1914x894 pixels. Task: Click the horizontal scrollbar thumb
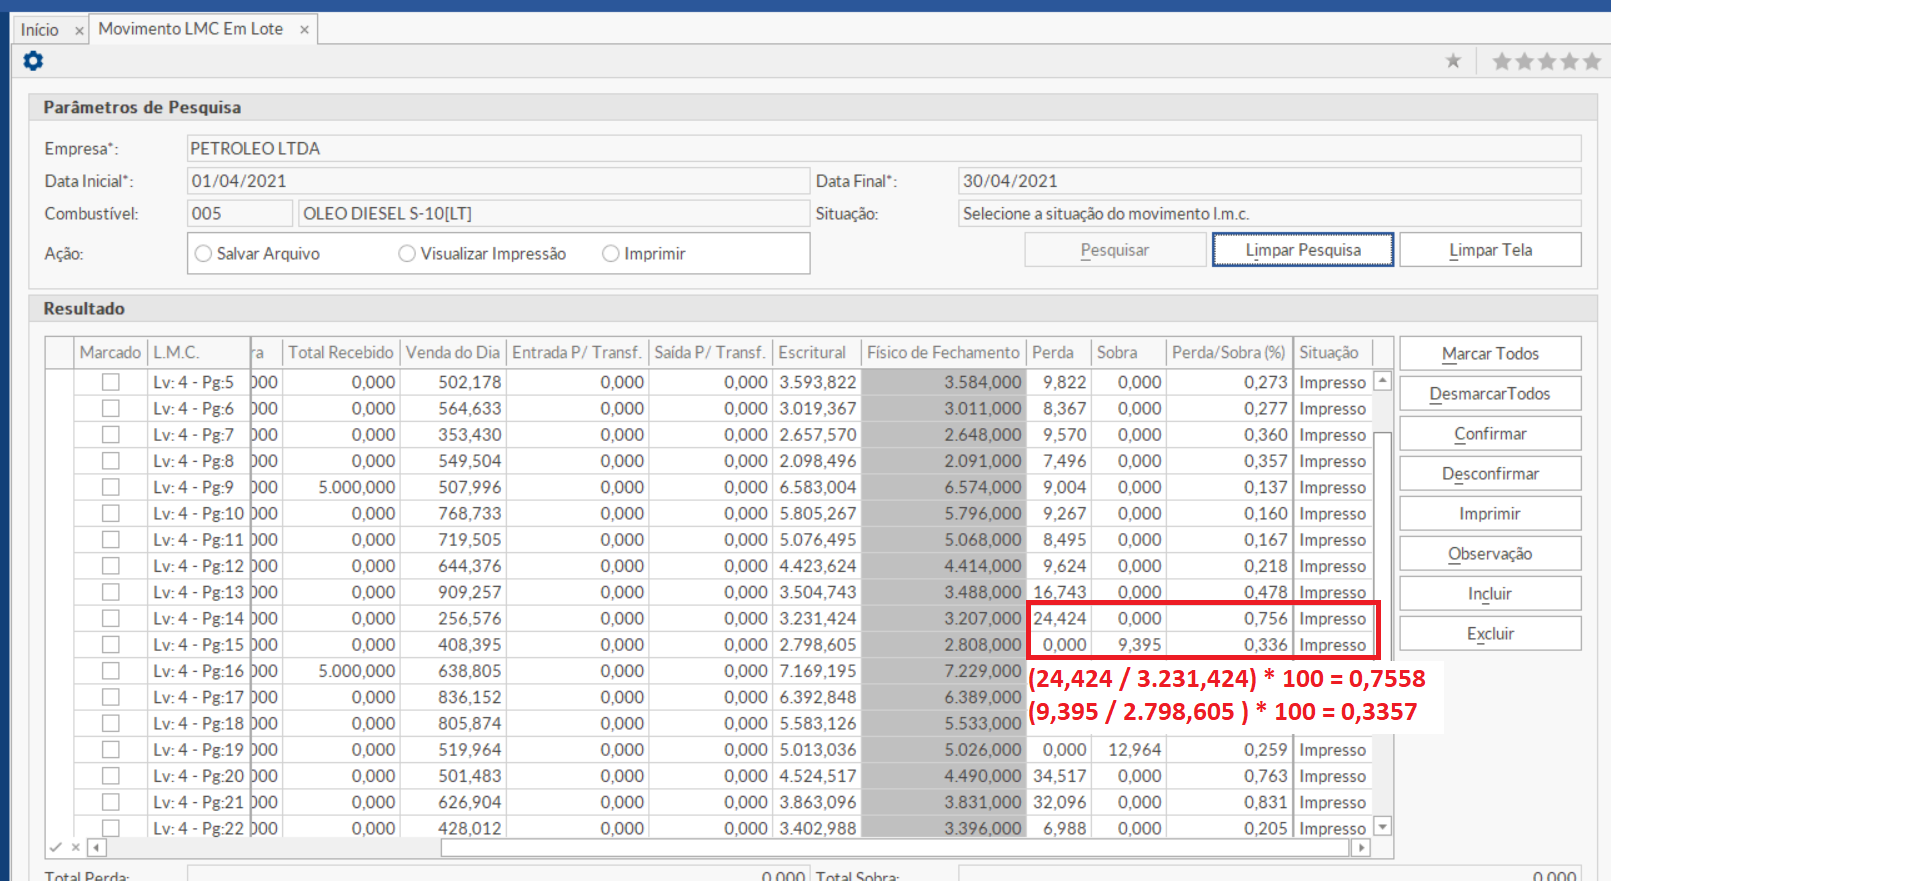pos(895,848)
